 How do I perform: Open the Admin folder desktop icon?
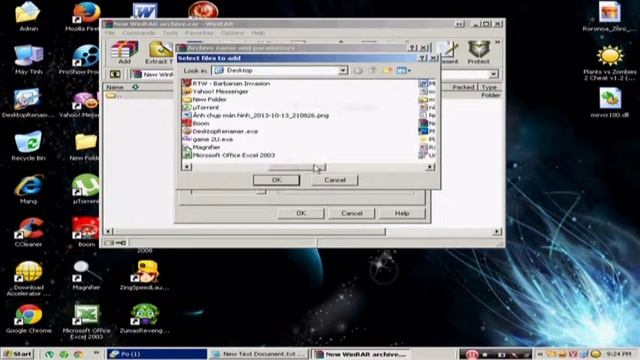[28, 17]
